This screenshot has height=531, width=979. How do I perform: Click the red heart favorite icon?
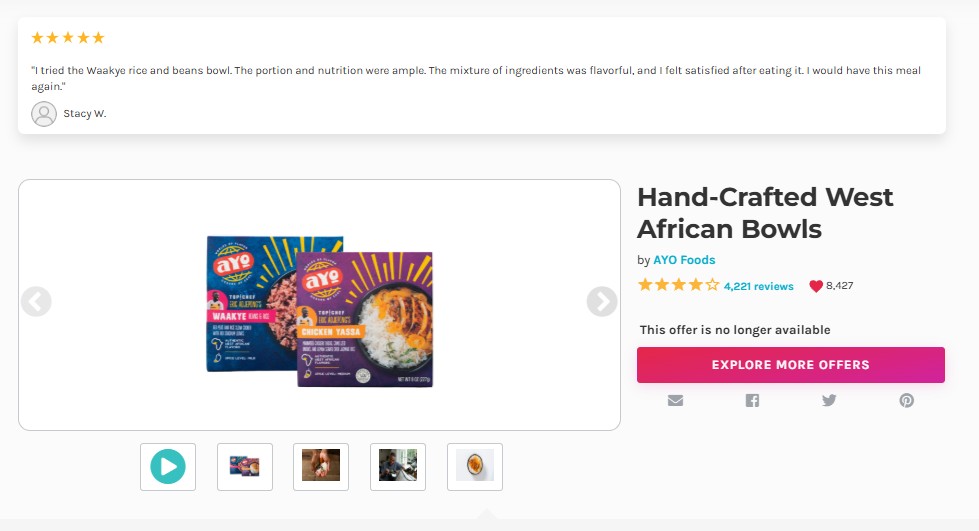[x=815, y=286]
